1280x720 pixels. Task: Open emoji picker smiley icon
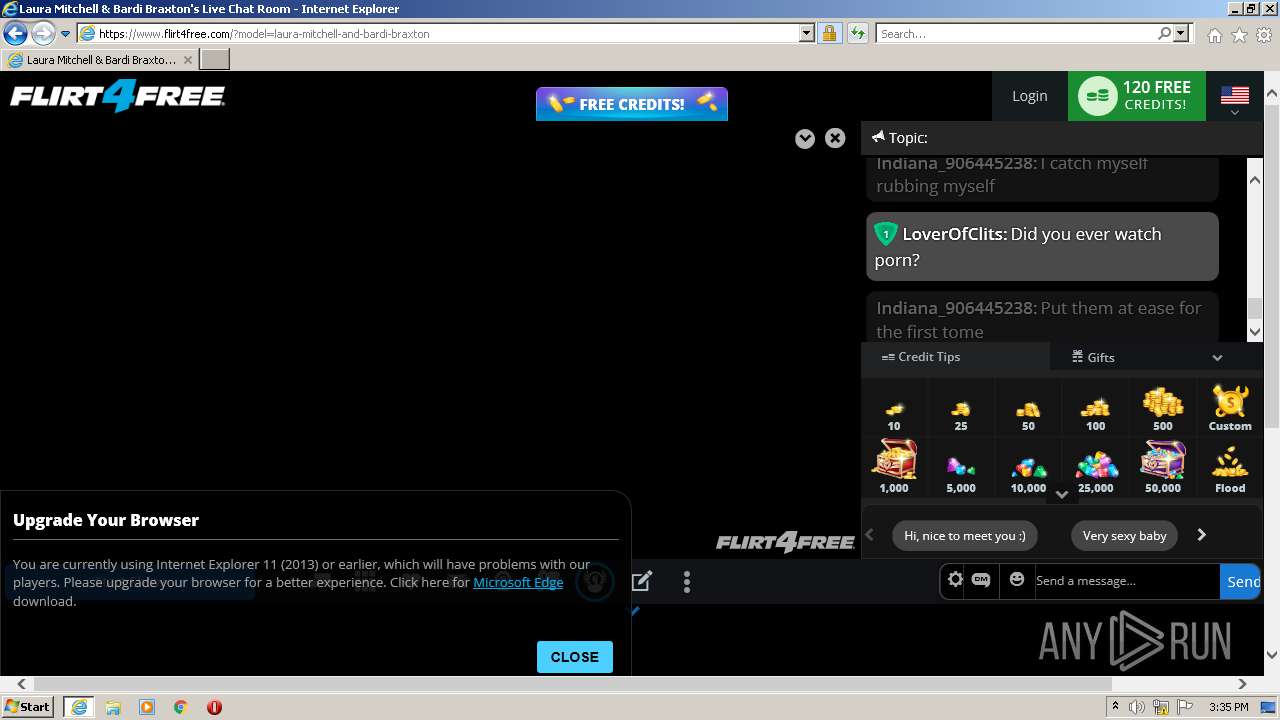point(1017,579)
